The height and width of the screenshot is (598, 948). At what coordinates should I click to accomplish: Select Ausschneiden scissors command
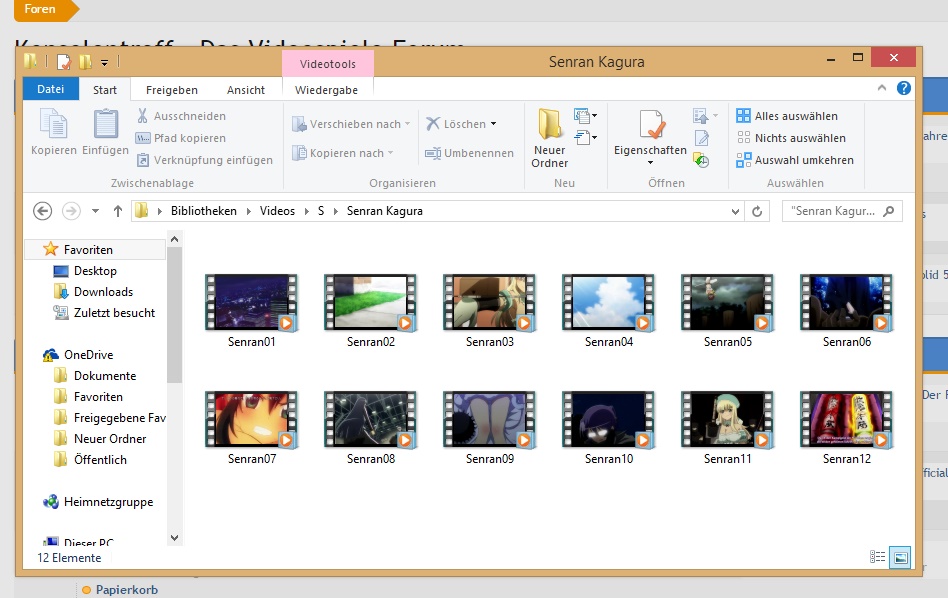tap(181, 115)
